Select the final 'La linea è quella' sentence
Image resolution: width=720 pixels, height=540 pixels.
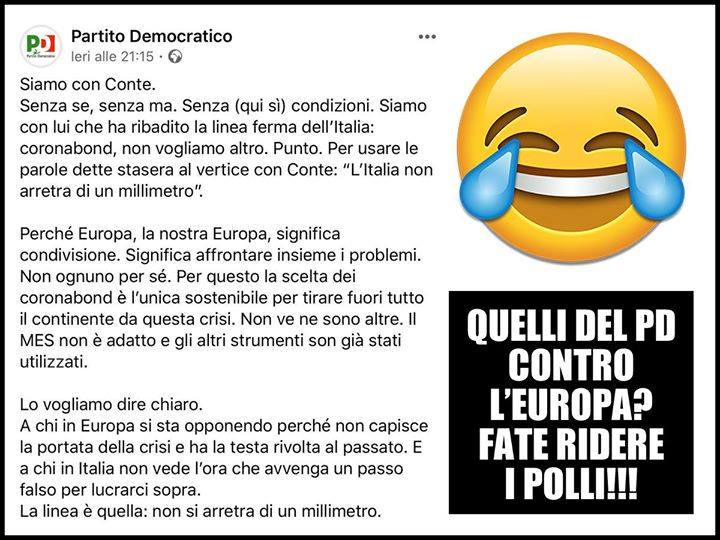click(x=200, y=511)
